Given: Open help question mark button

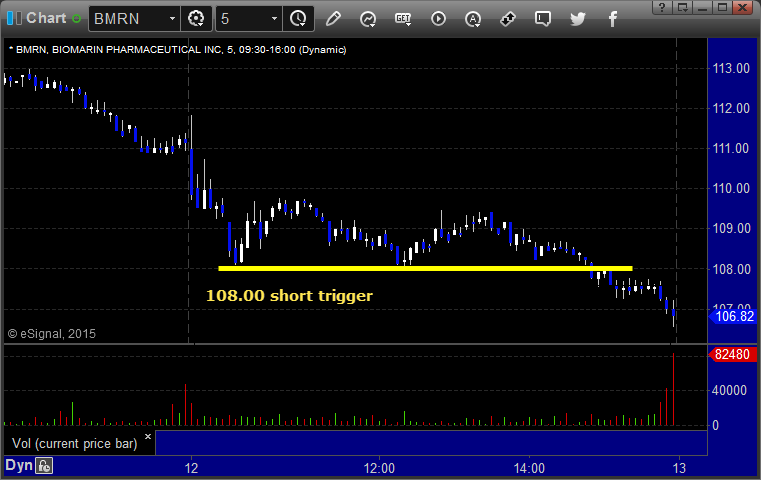Looking at the screenshot, I should click(x=662, y=7).
